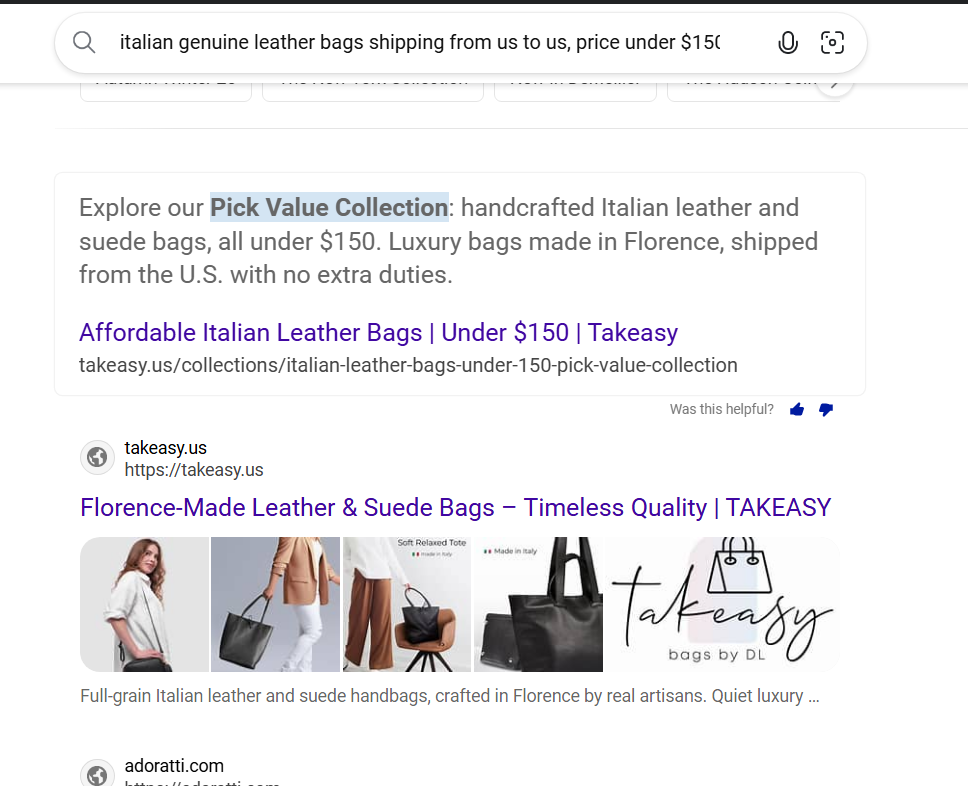Open the Made in Italy black bag thumbnail

538,604
